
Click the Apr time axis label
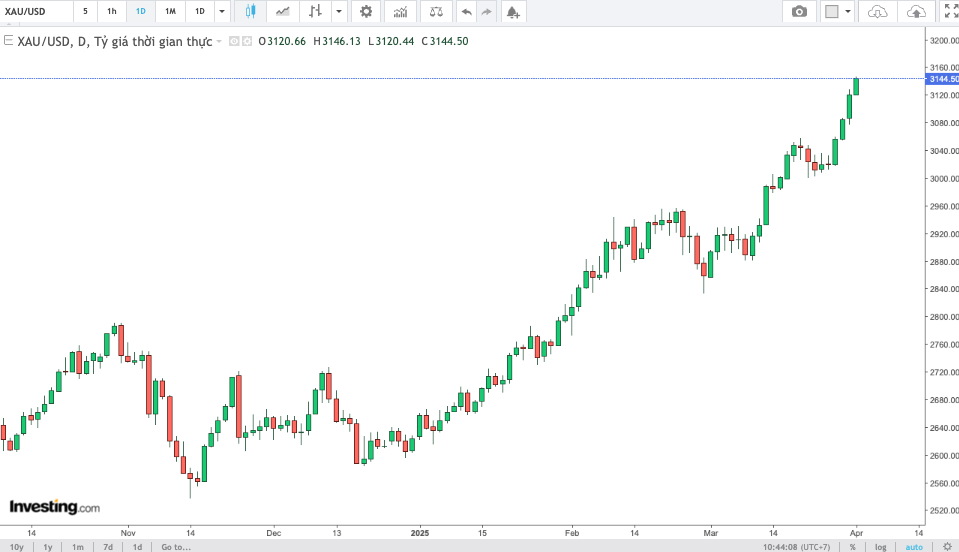pos(856,533)
